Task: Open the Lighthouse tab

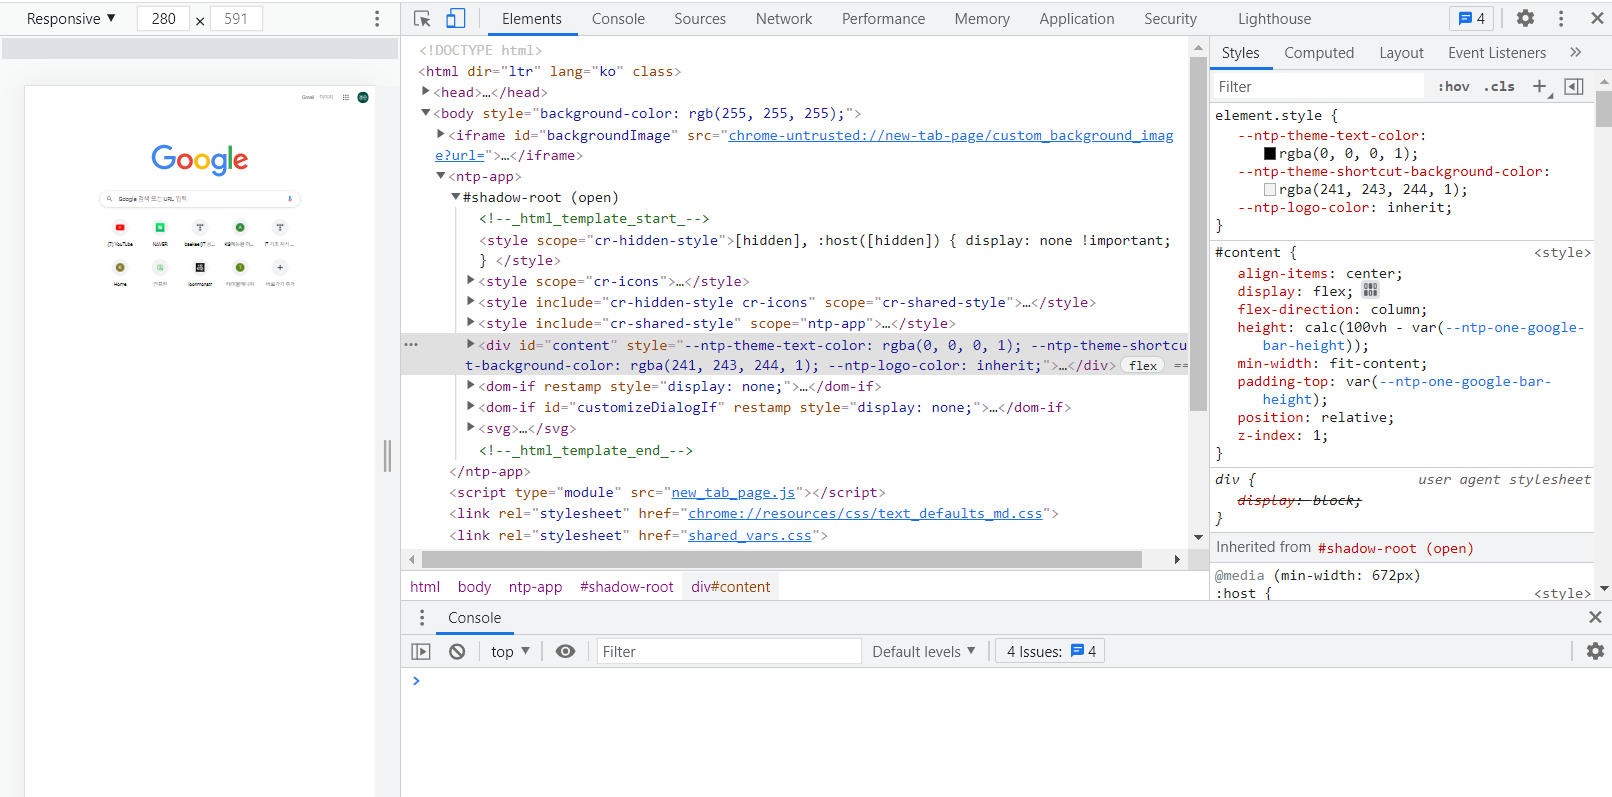Action: coord(1274,18)
